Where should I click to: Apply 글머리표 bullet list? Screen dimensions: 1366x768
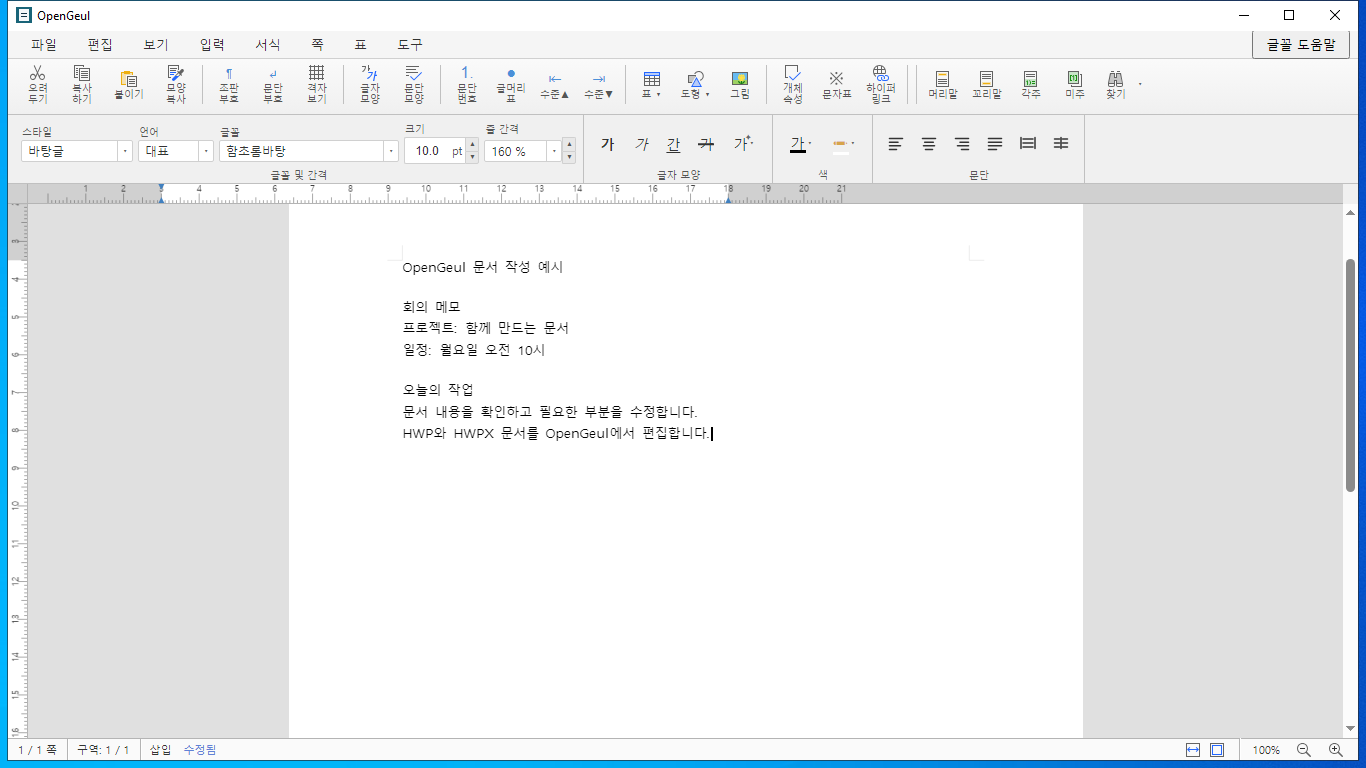coord(511,84)
